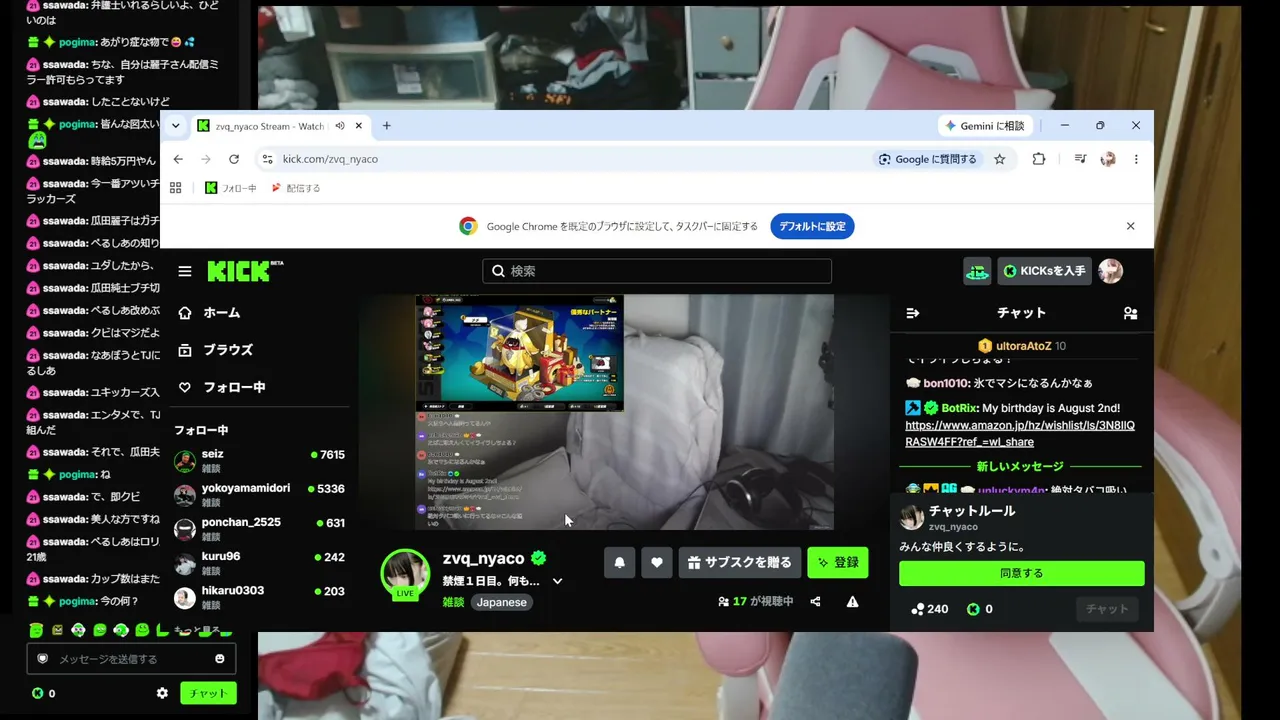Jump to 新しいメッセージ in chat
This screenshot has width=1280, height=720.
point(1020,467)
